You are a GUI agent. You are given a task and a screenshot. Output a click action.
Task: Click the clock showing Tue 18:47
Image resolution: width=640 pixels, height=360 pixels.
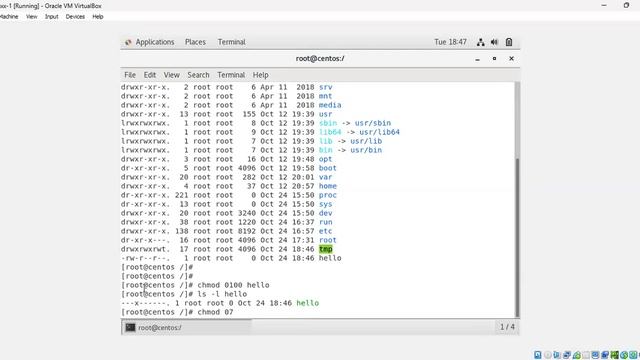click(x=450, y=42)
